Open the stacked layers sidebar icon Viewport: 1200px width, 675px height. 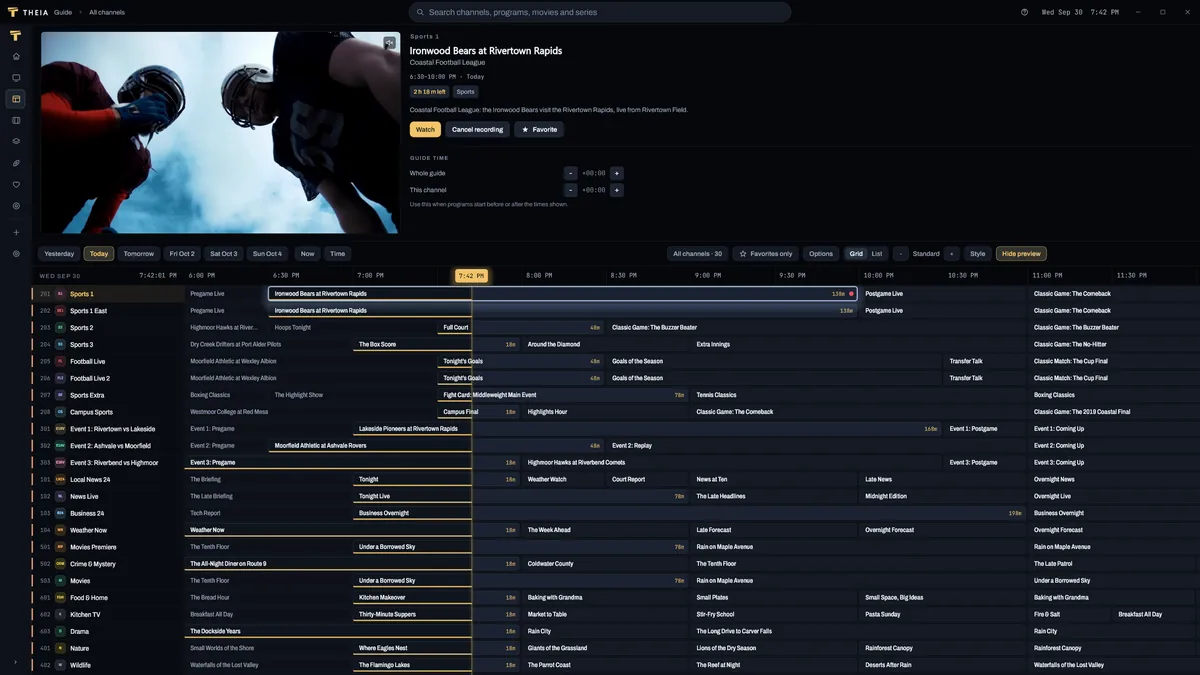(x=16, y=141)
